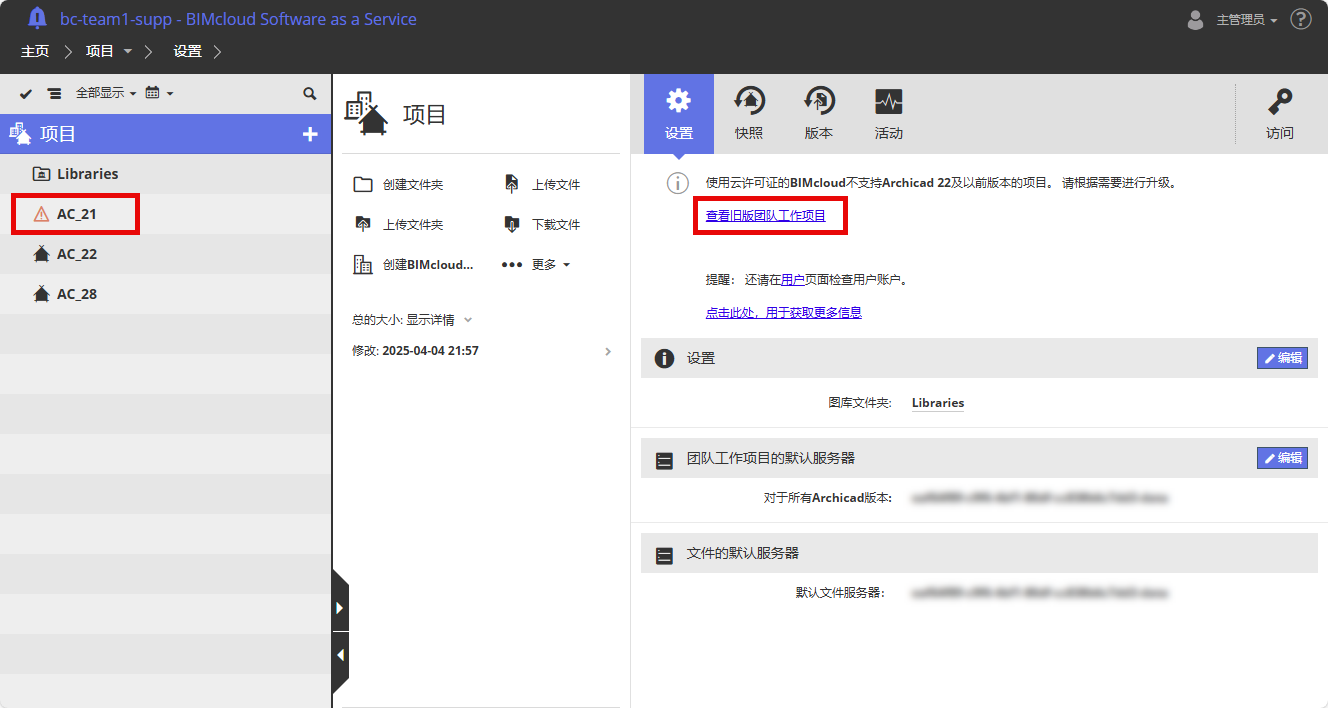
Task: Click the info circle icon
Action: (x=678, y=183)
